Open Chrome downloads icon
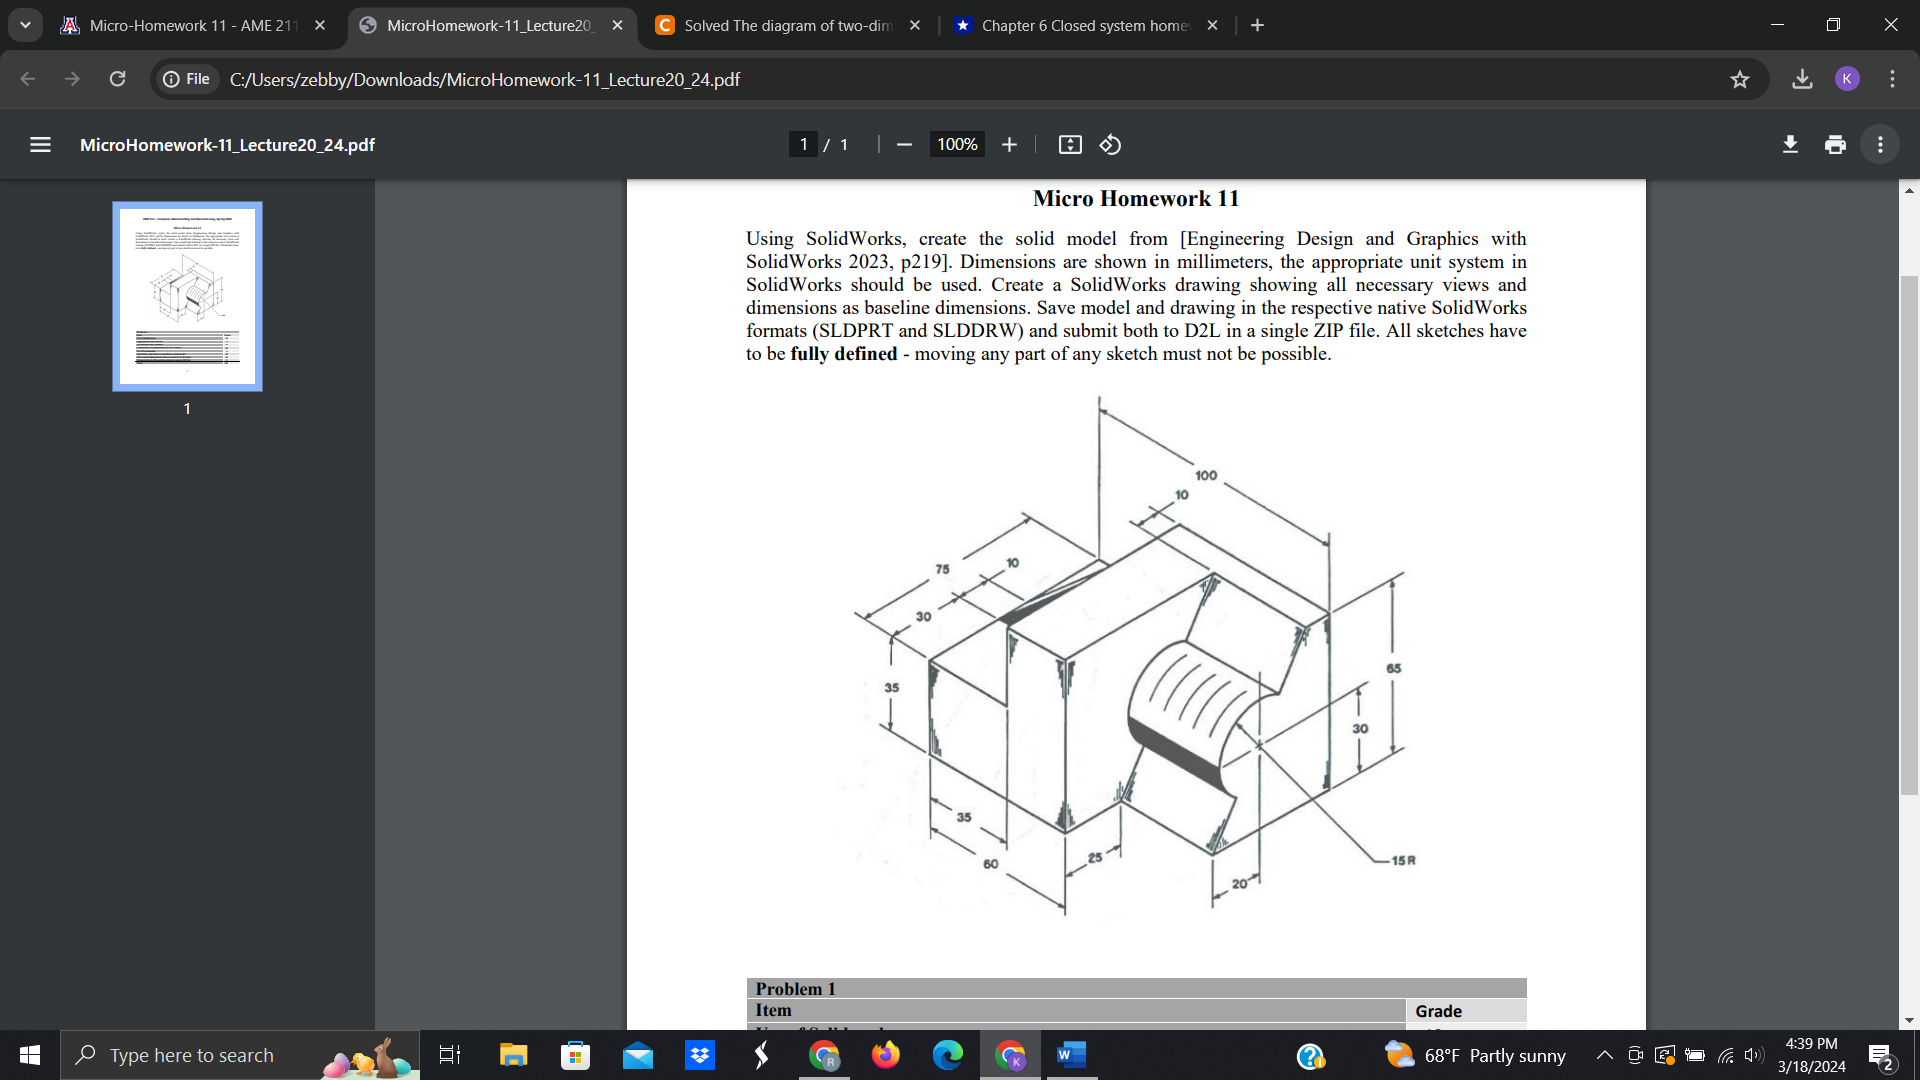Screen dimensions: 1920x1080 click(x=1802, y=79)
